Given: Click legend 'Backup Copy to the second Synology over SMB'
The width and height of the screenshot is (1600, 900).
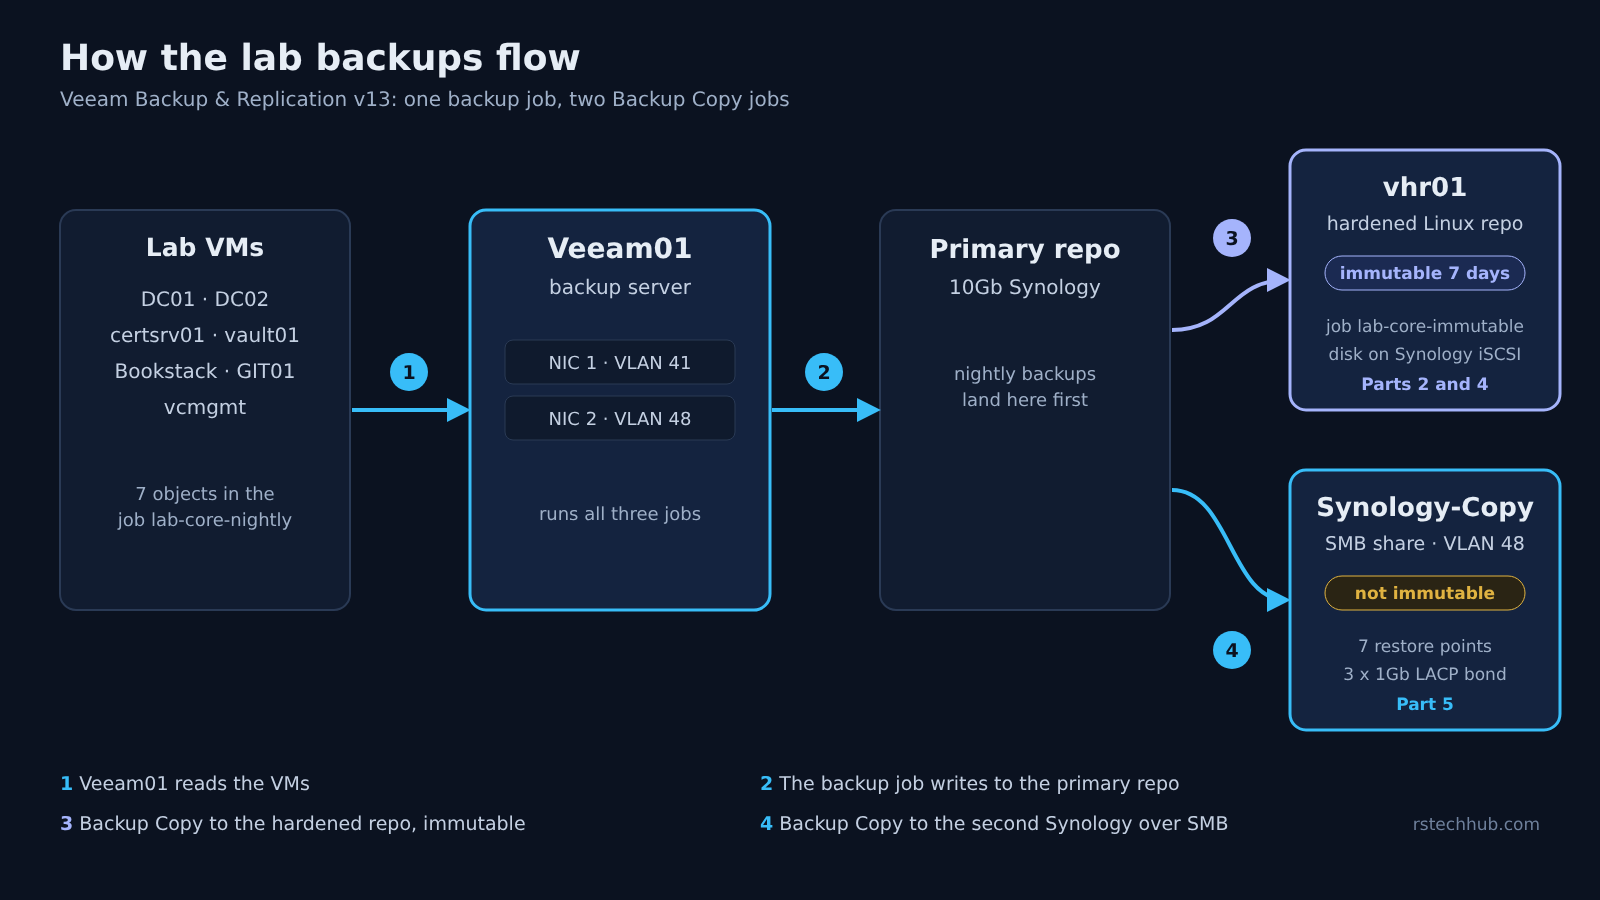Looking at the screenshot, I should click(x=994, y=823).
